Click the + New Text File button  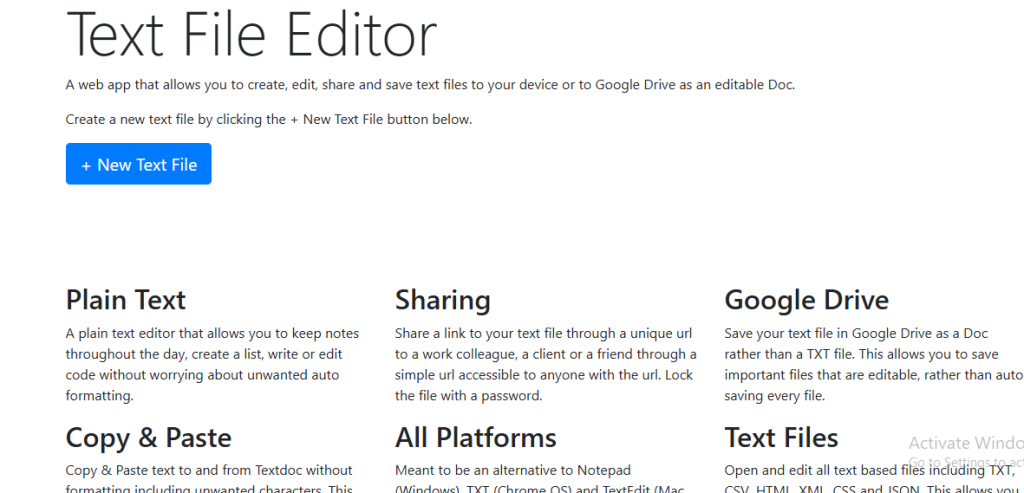click(x=138, y=164)
